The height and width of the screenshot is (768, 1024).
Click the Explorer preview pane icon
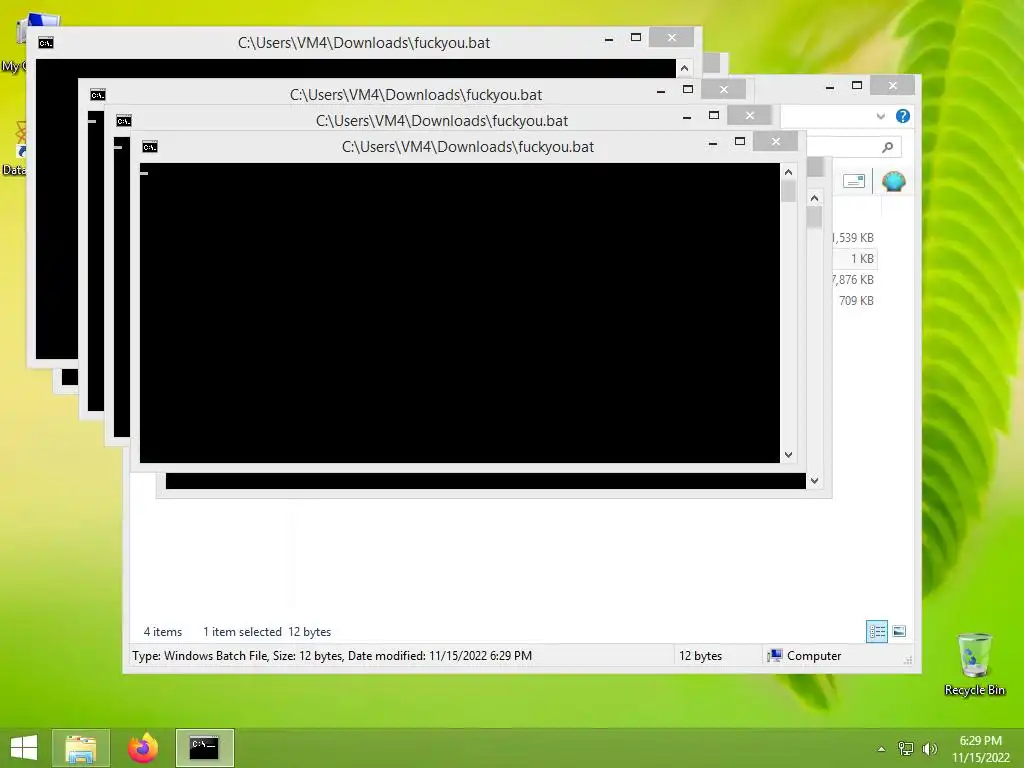coord(853,181)
